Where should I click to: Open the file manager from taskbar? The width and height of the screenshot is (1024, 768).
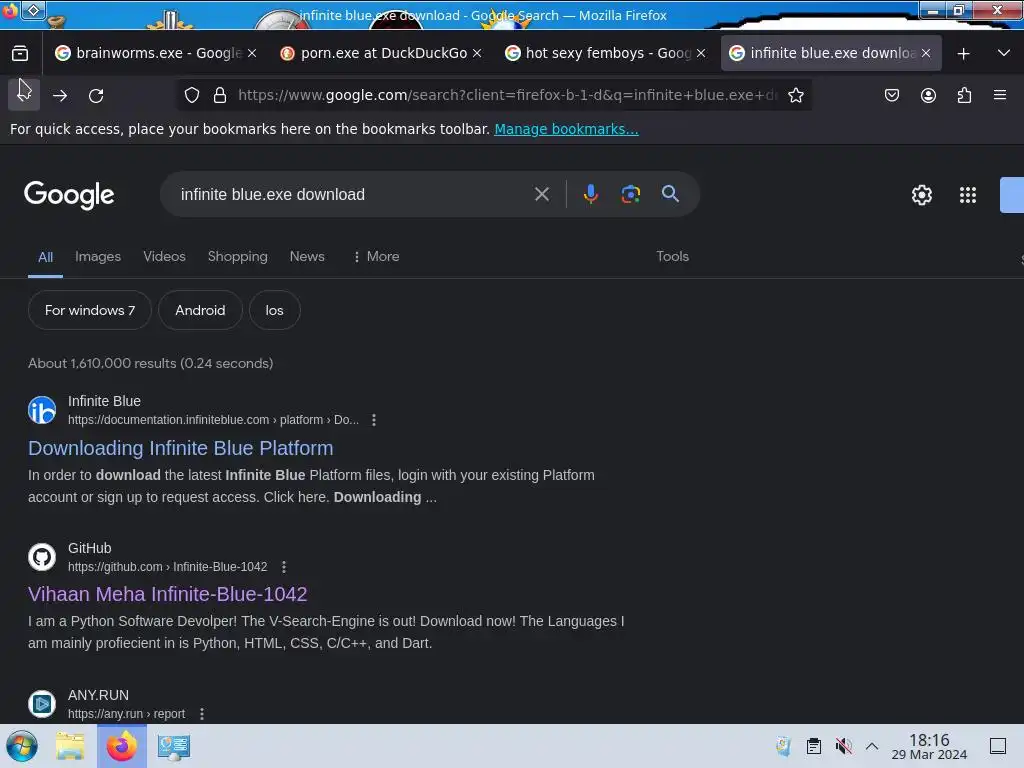(70, 746)
